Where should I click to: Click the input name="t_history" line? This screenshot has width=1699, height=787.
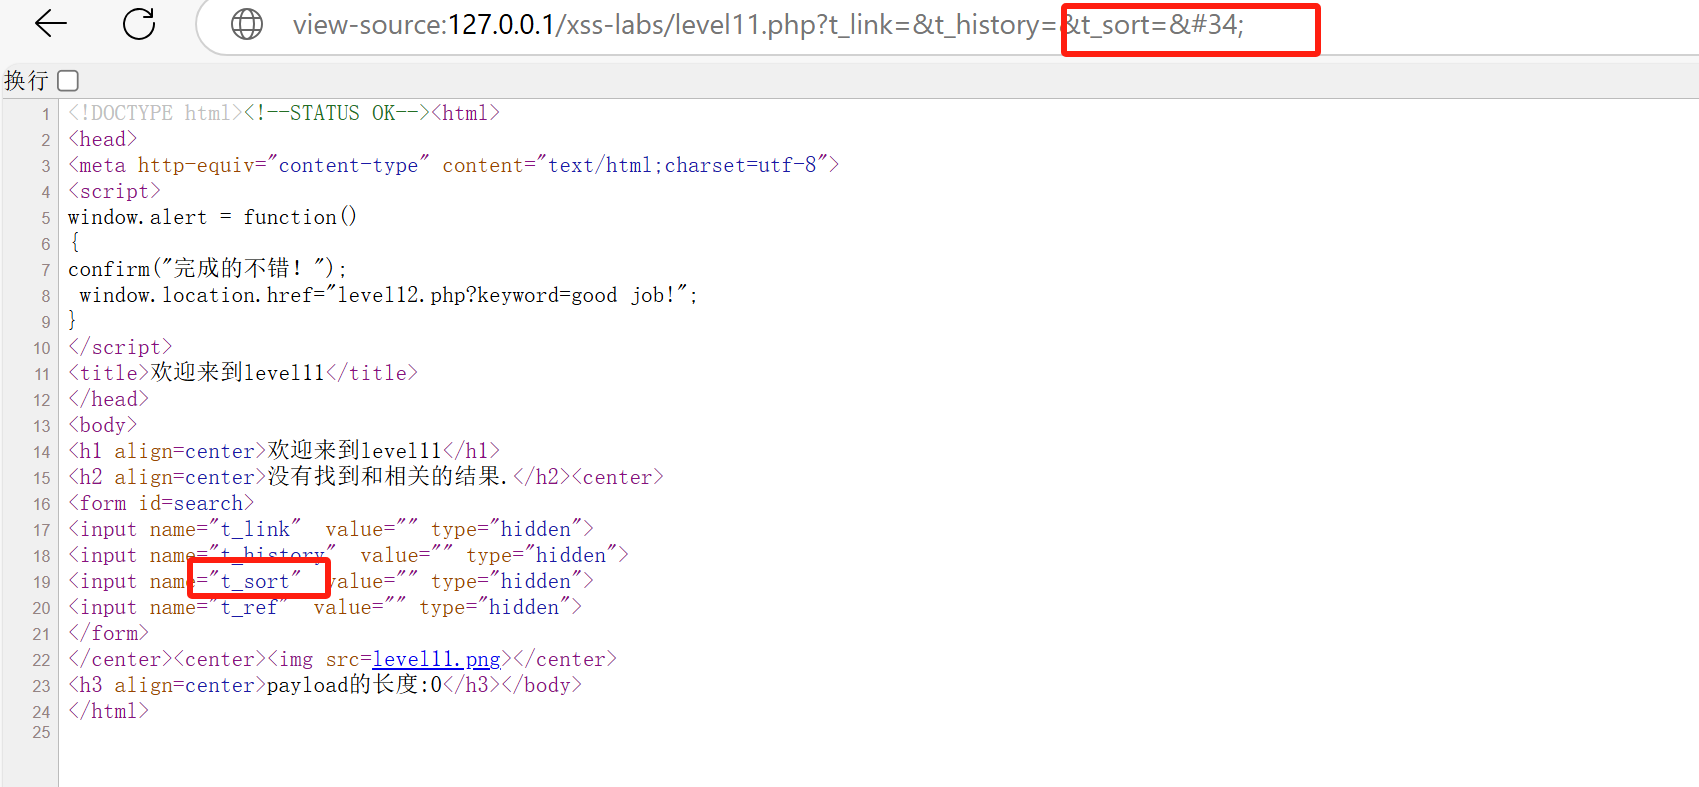[x=348, y=555]
